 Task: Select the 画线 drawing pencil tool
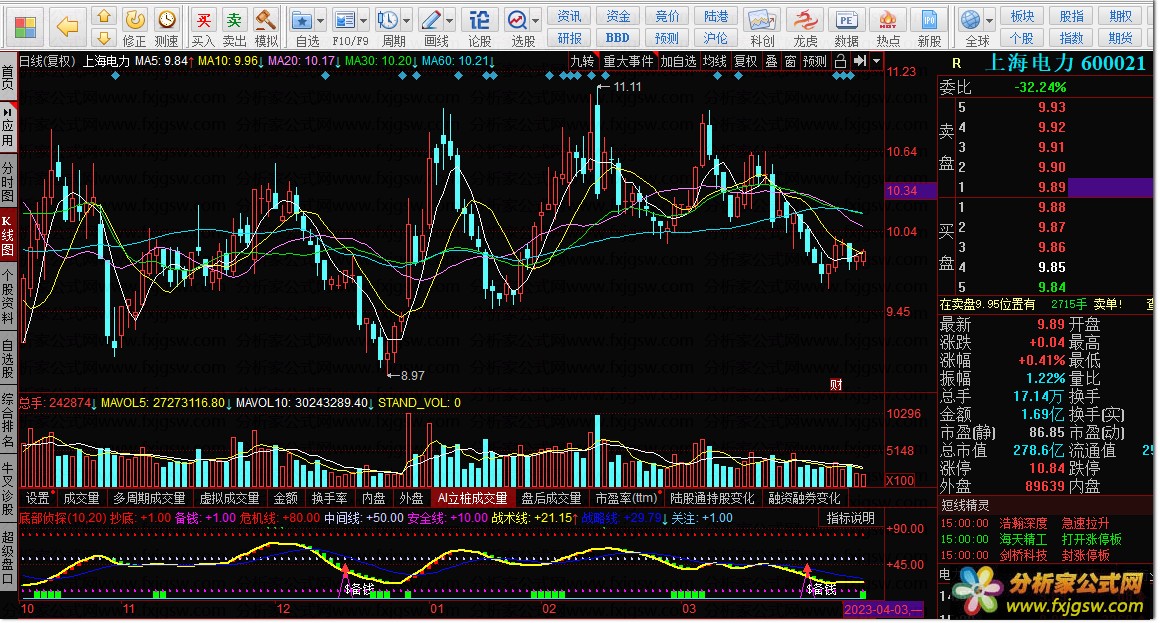click(431, 20)
